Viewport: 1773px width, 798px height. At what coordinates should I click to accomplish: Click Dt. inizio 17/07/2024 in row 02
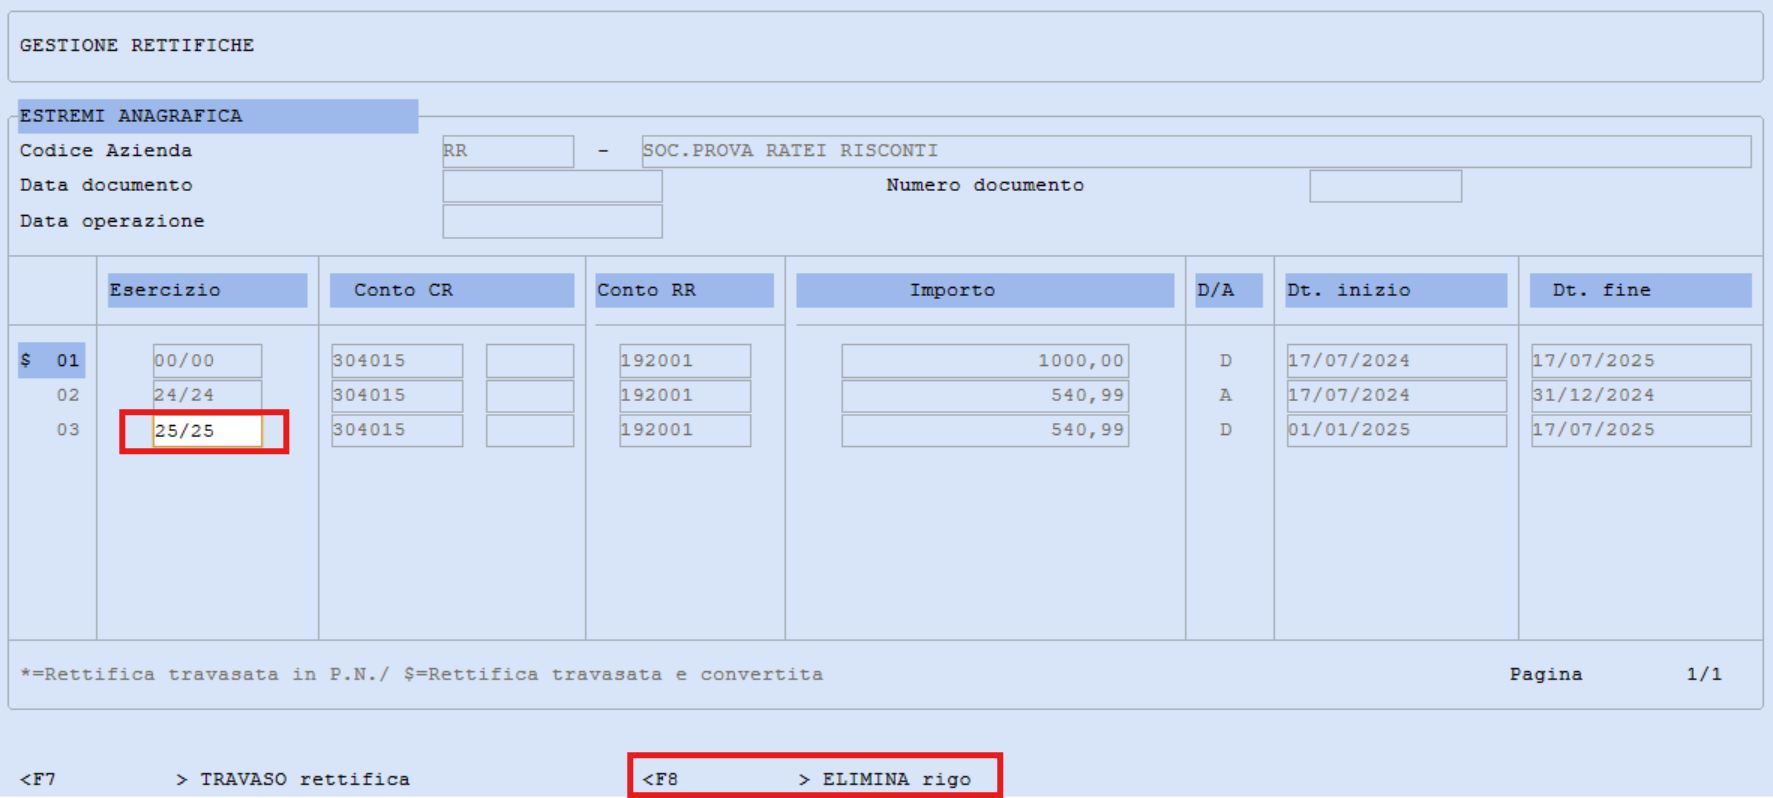[x=1397, y=395]
